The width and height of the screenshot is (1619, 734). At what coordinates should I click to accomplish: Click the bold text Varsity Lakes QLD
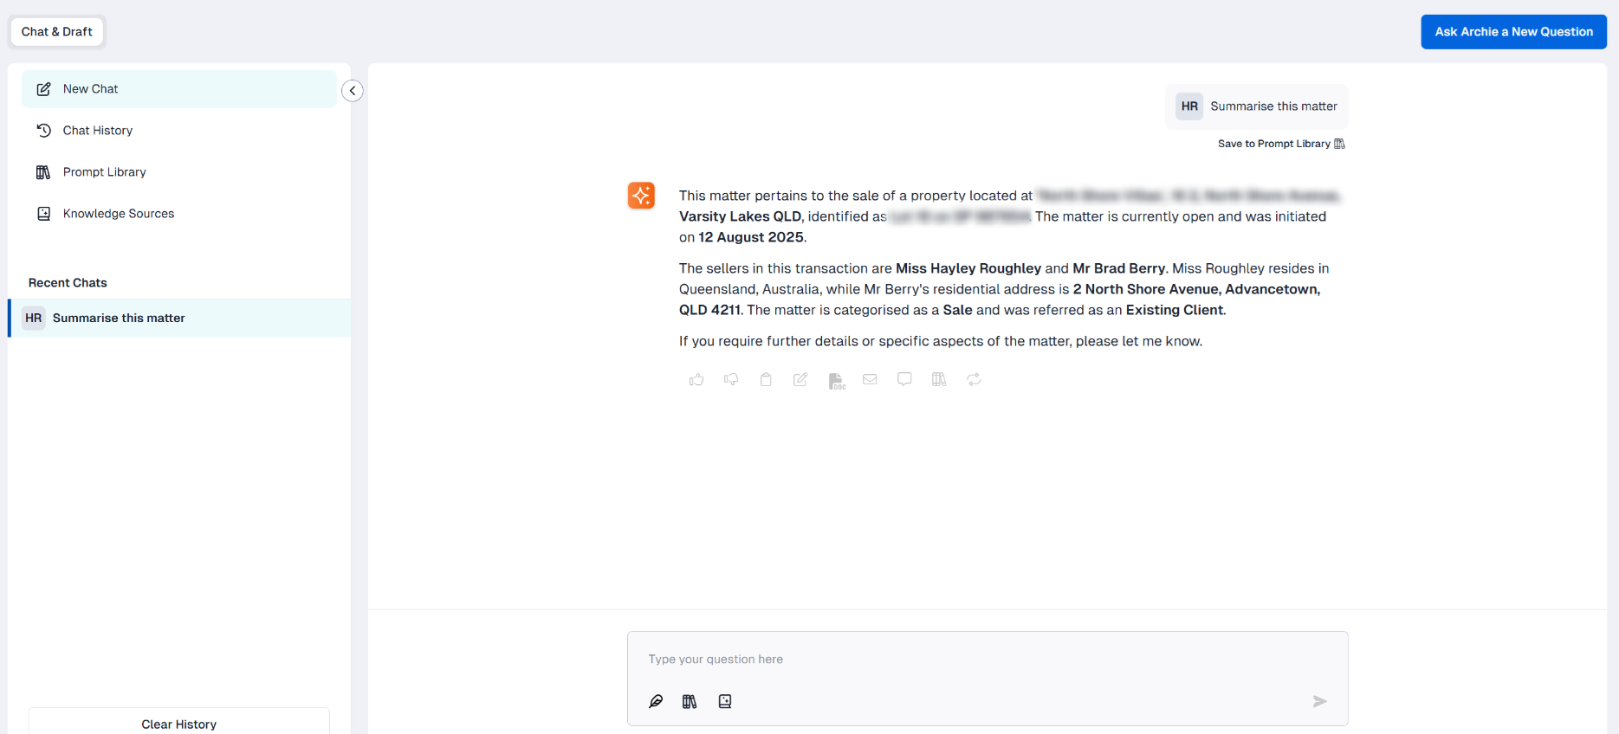pos(740,216)
